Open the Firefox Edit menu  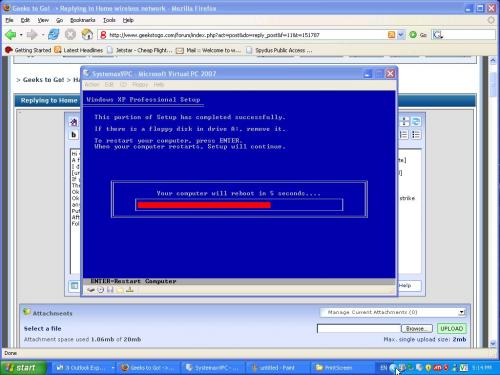(25, 20)
